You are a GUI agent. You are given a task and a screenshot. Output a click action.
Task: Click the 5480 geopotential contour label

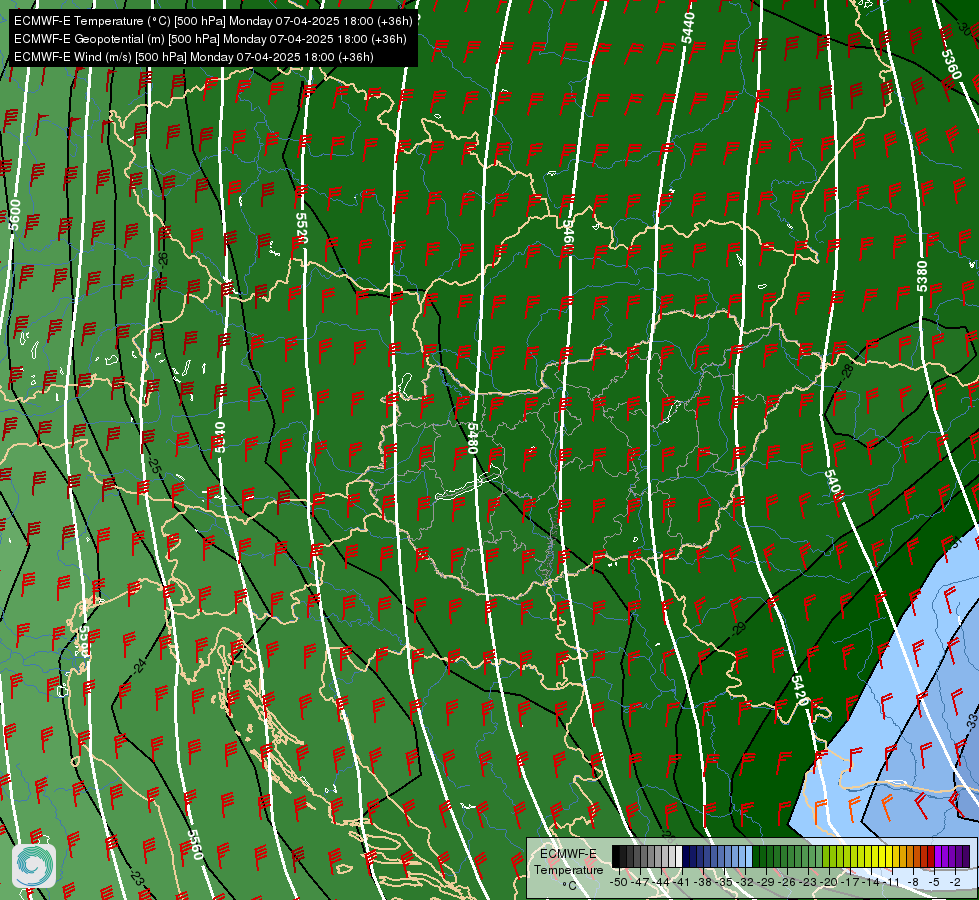pos(473,438)
